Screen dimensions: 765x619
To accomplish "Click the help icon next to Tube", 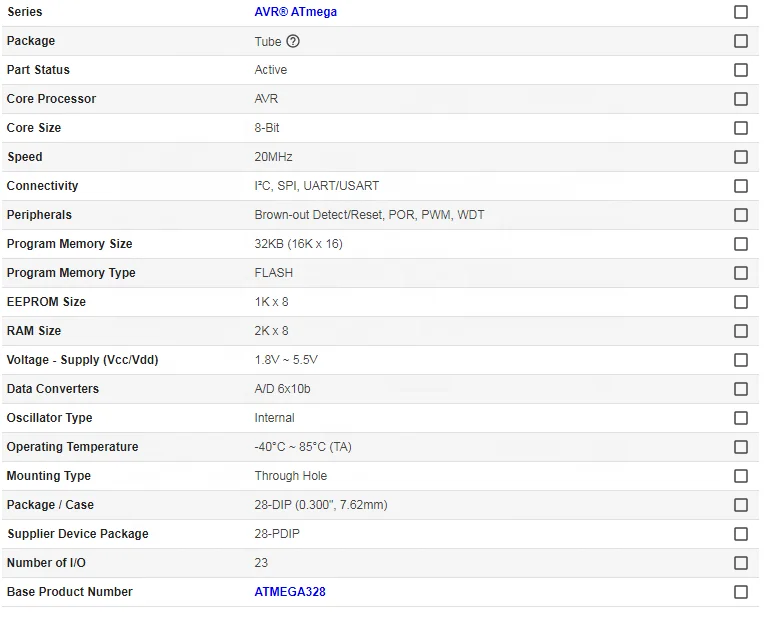I will (x=293, y=41).
